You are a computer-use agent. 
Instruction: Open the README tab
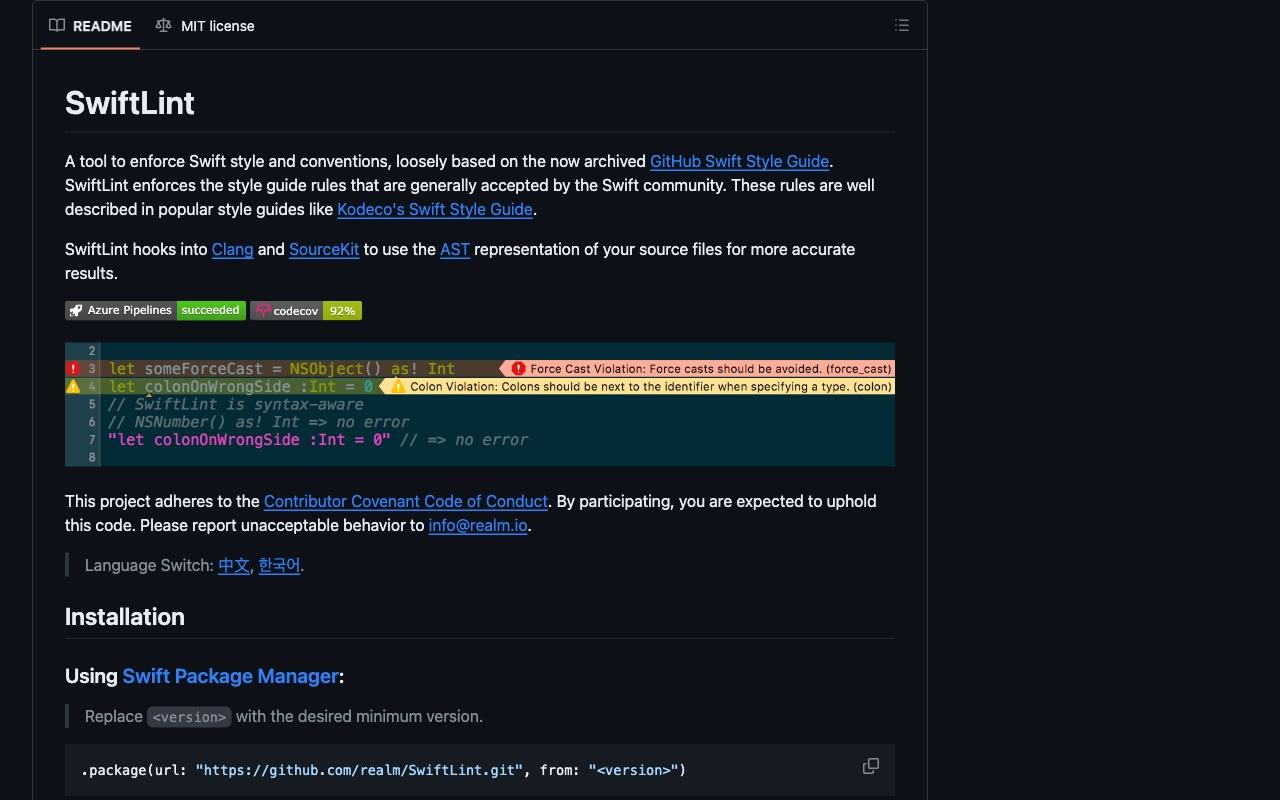click(91, 26)
